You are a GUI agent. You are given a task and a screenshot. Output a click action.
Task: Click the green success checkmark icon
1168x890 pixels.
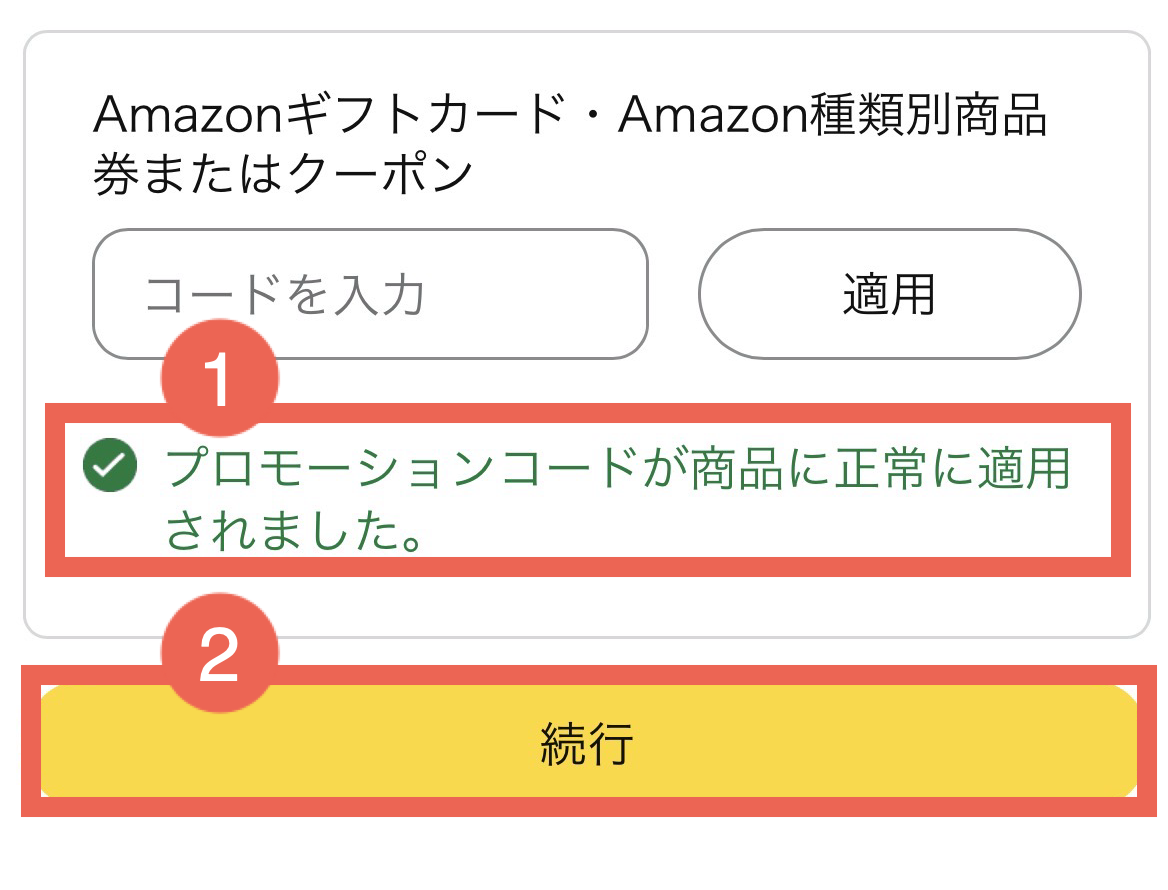(110, 467)
